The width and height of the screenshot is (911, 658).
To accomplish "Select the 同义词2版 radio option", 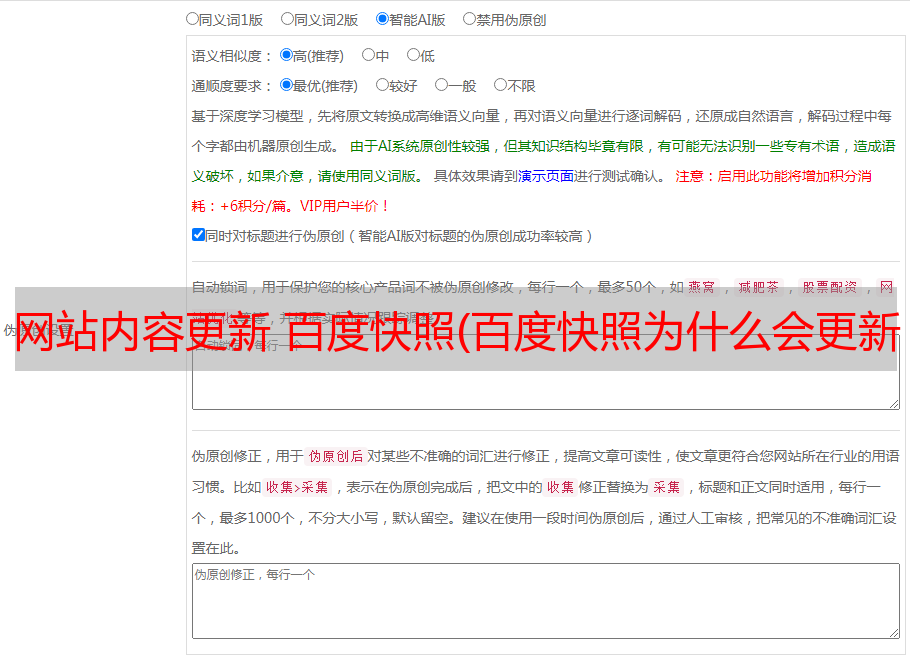I will point(287,19).
